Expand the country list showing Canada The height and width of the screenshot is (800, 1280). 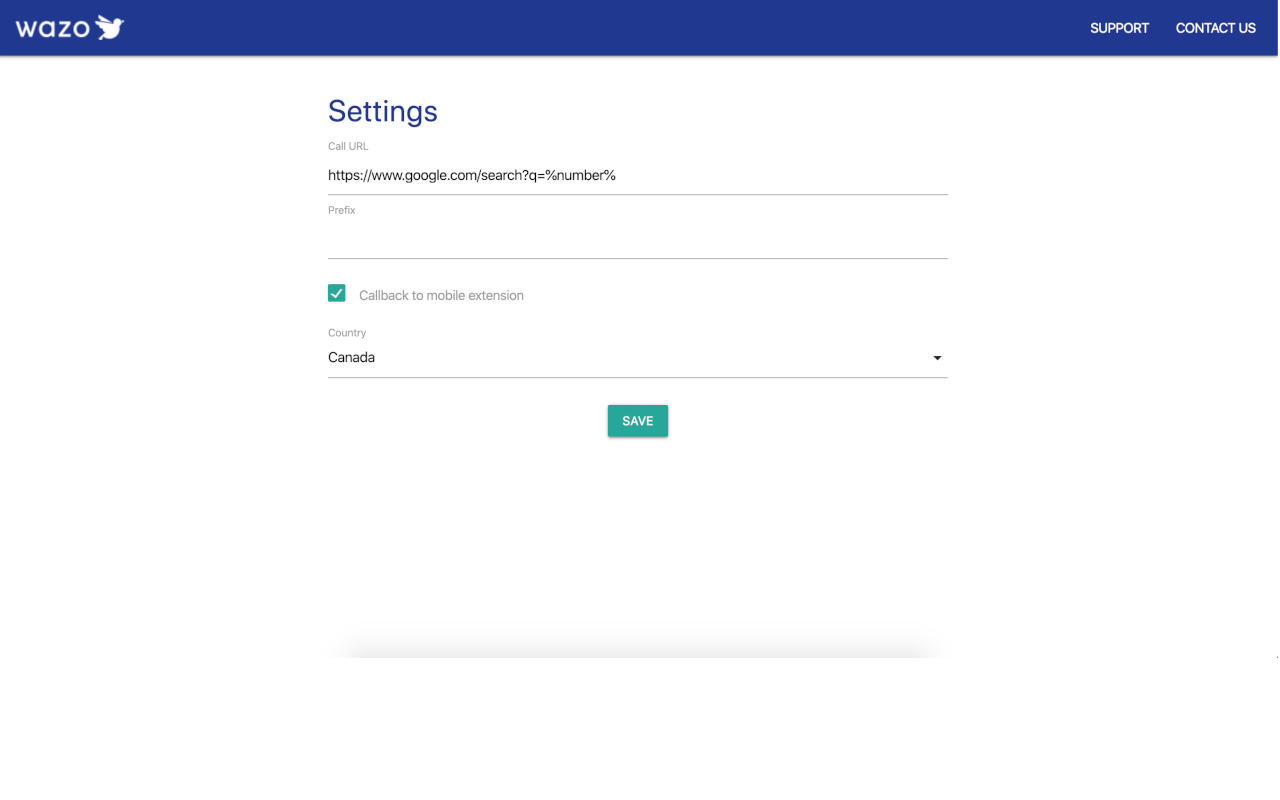[x=637, y=357]
